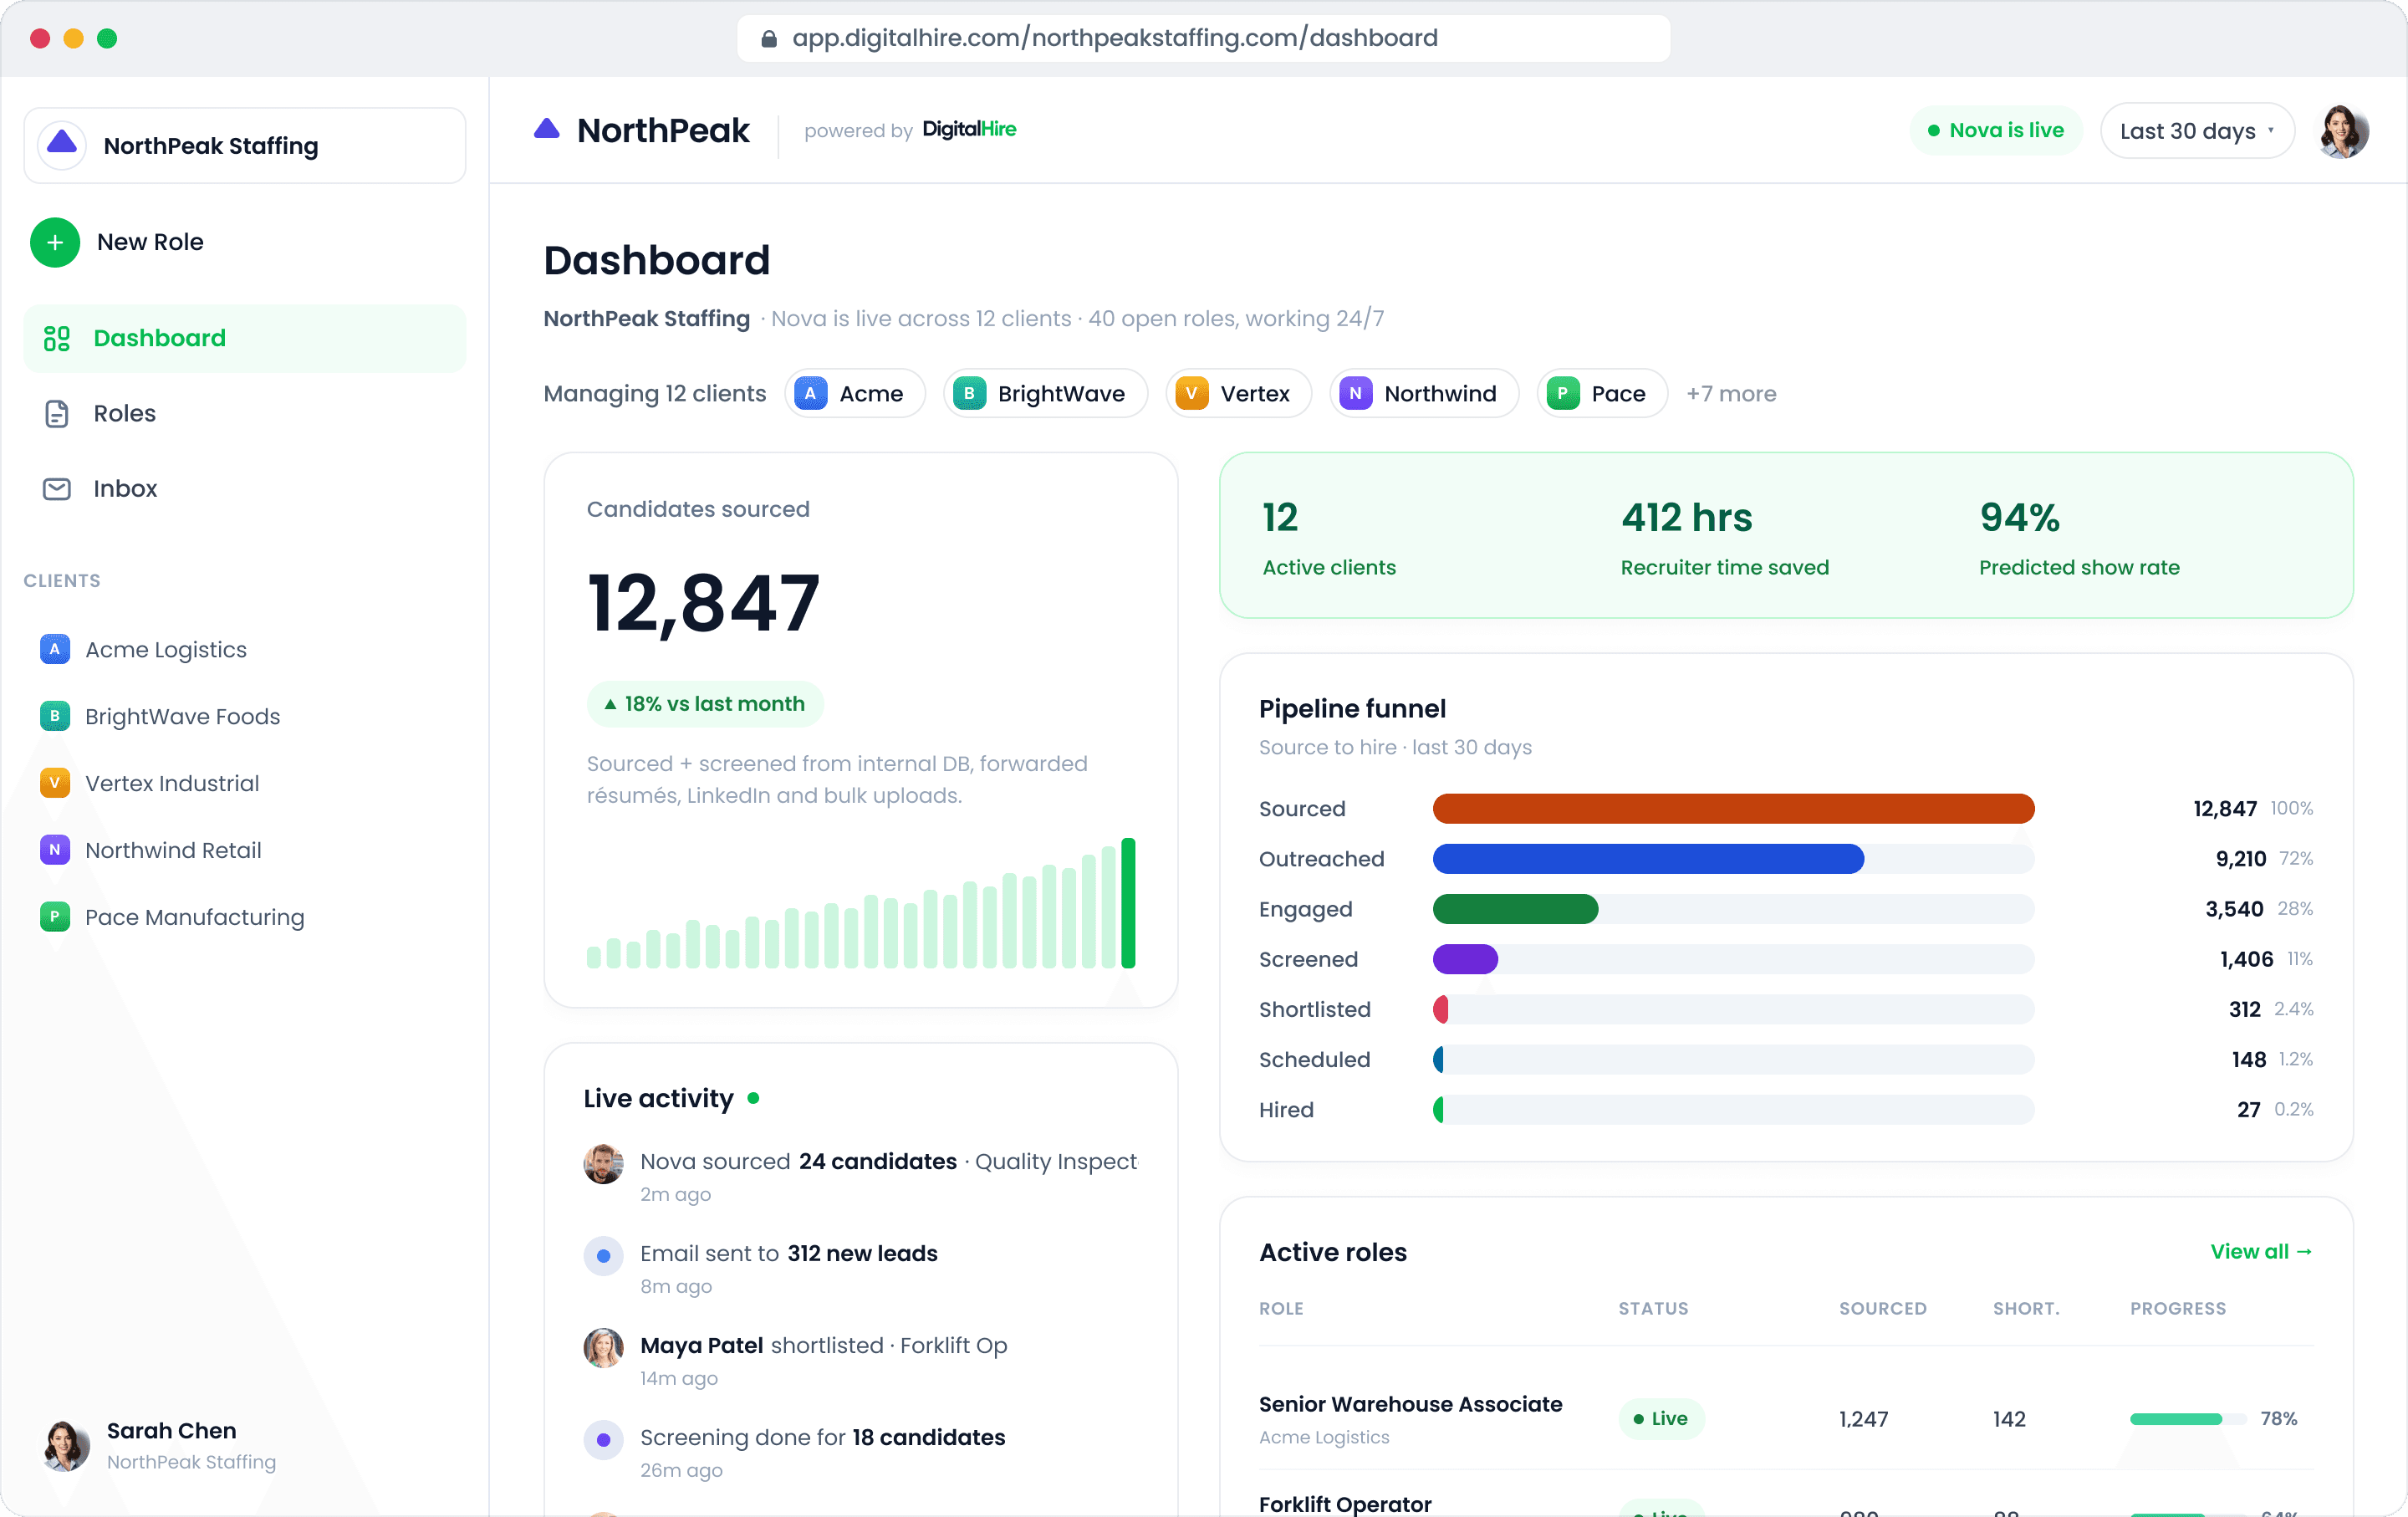Click the Pace Manufacturing 'P' badge icon
Image resolution: width=2408 pixels, height=1517 pixels.
(55, 916)
